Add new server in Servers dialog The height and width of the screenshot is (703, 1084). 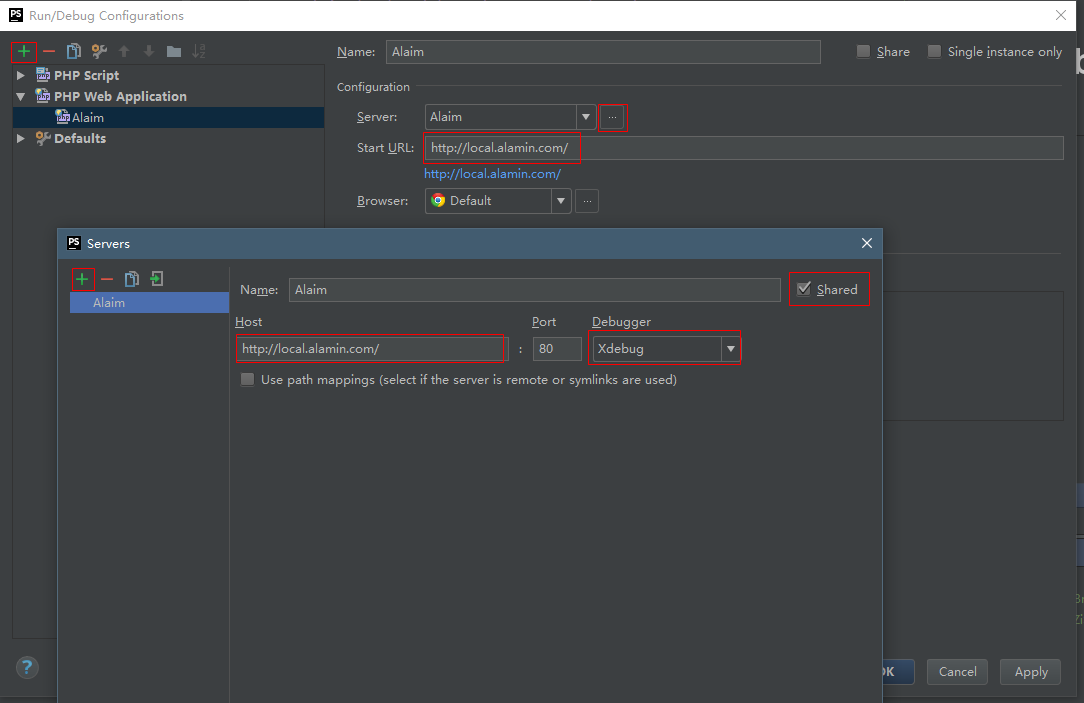[x=82, y=279]
